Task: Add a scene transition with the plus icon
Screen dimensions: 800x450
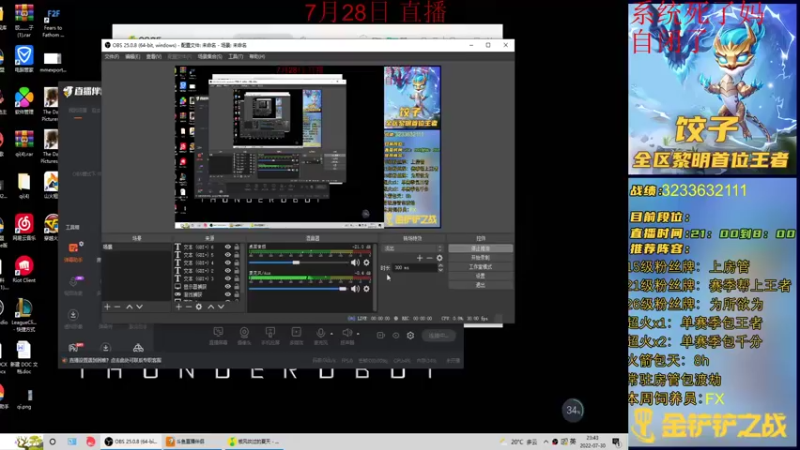Action: pyautogui.click(x=419, y=258)
